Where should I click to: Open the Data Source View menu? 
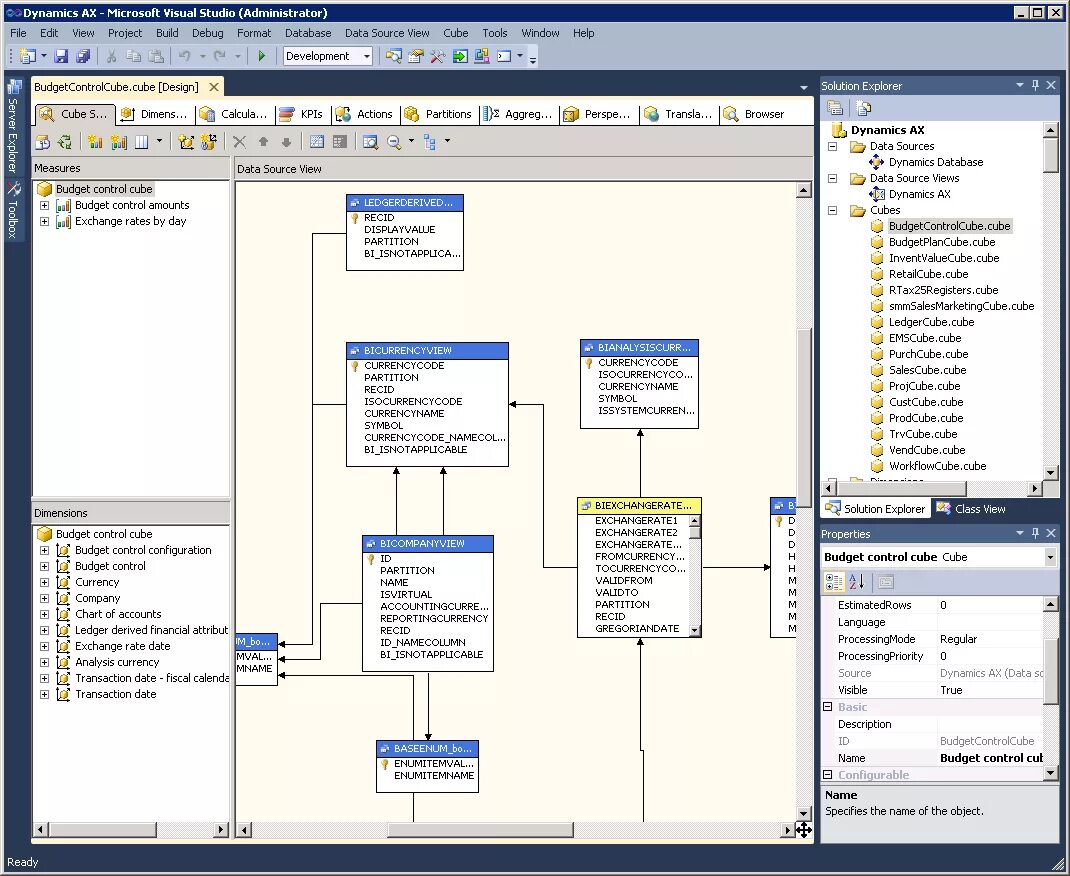pos(387,33)
